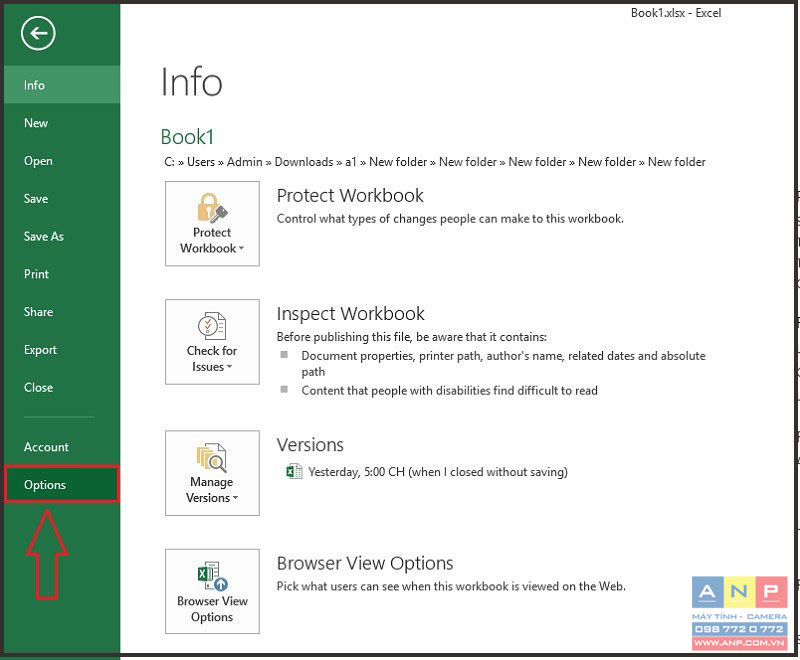Click 'Content that people with disabilities' bullet
This screenshot has height=660, width=800.
(449, 391)
